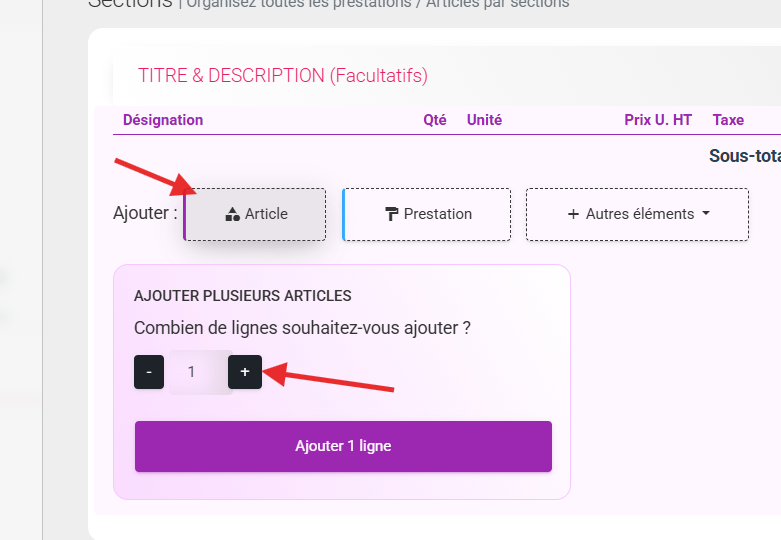
Task: Increase line count with the plus button
Action: click(x=245, y=372)
